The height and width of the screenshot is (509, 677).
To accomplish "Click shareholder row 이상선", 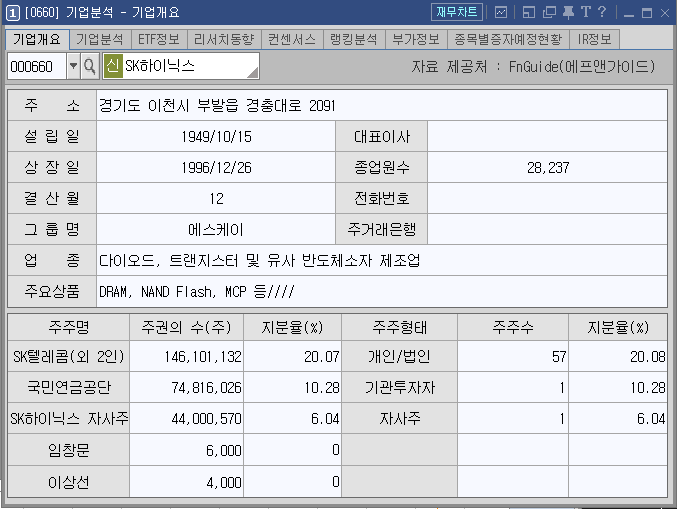I will click(69, 482).
